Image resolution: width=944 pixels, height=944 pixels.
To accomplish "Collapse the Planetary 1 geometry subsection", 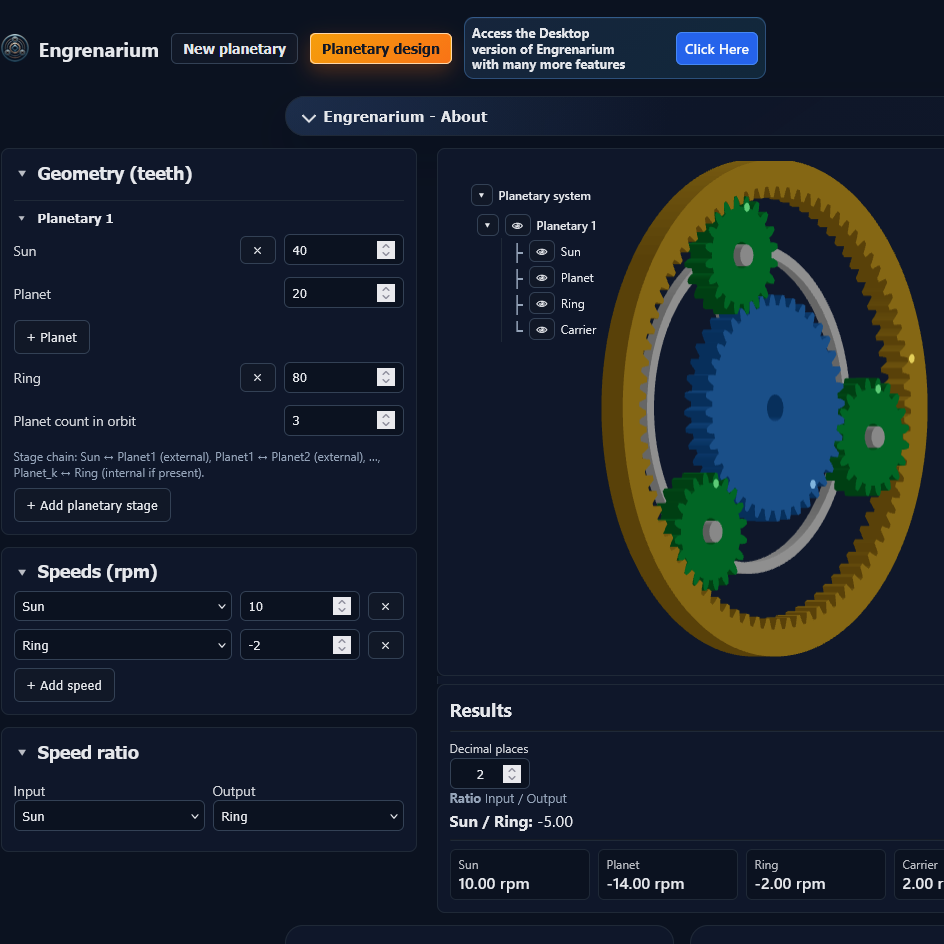I will pos(22,219).
